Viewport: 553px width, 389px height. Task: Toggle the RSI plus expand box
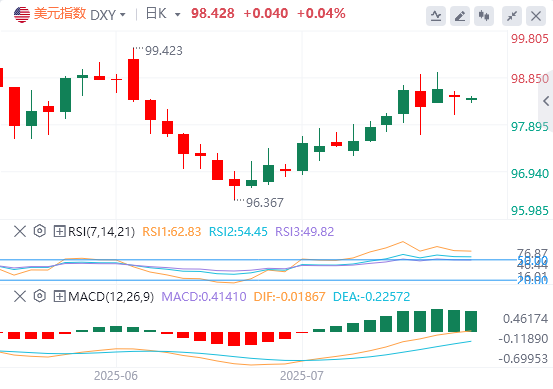point(59,231)
